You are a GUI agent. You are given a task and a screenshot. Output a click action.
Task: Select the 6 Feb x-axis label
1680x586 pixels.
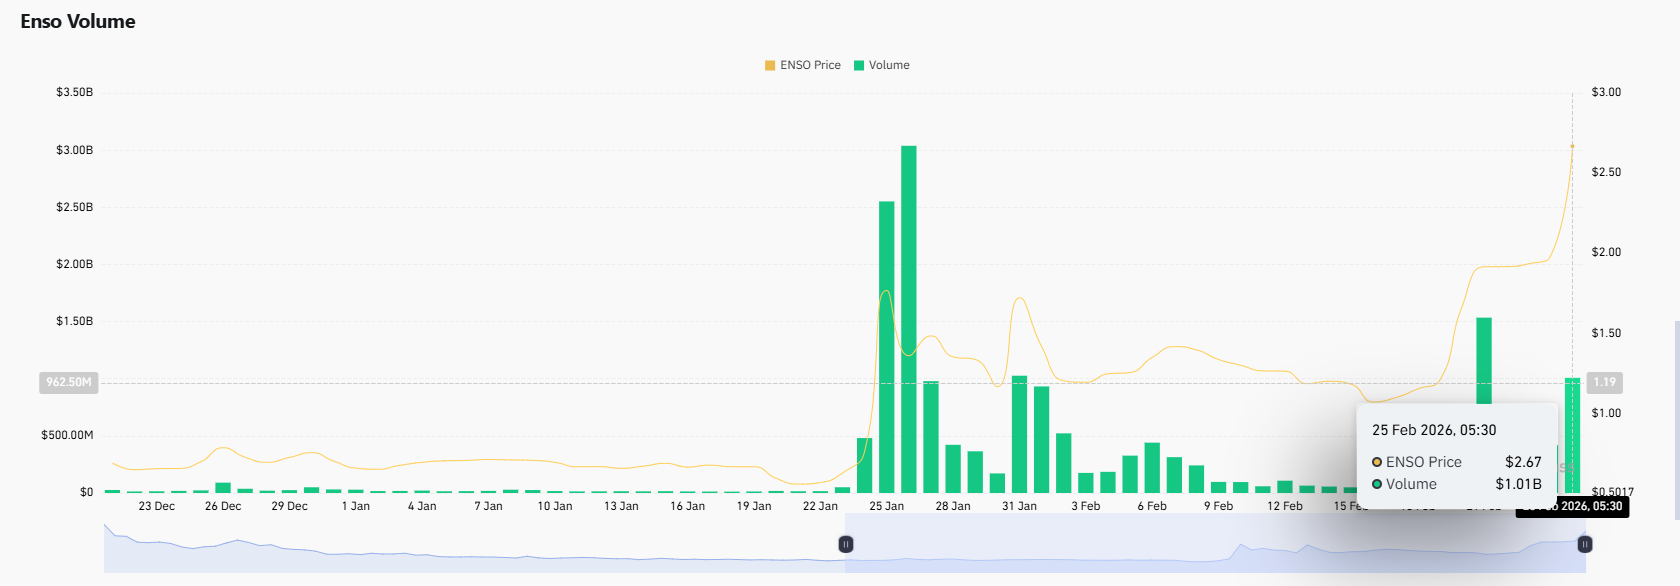[x=1152, y=506]
